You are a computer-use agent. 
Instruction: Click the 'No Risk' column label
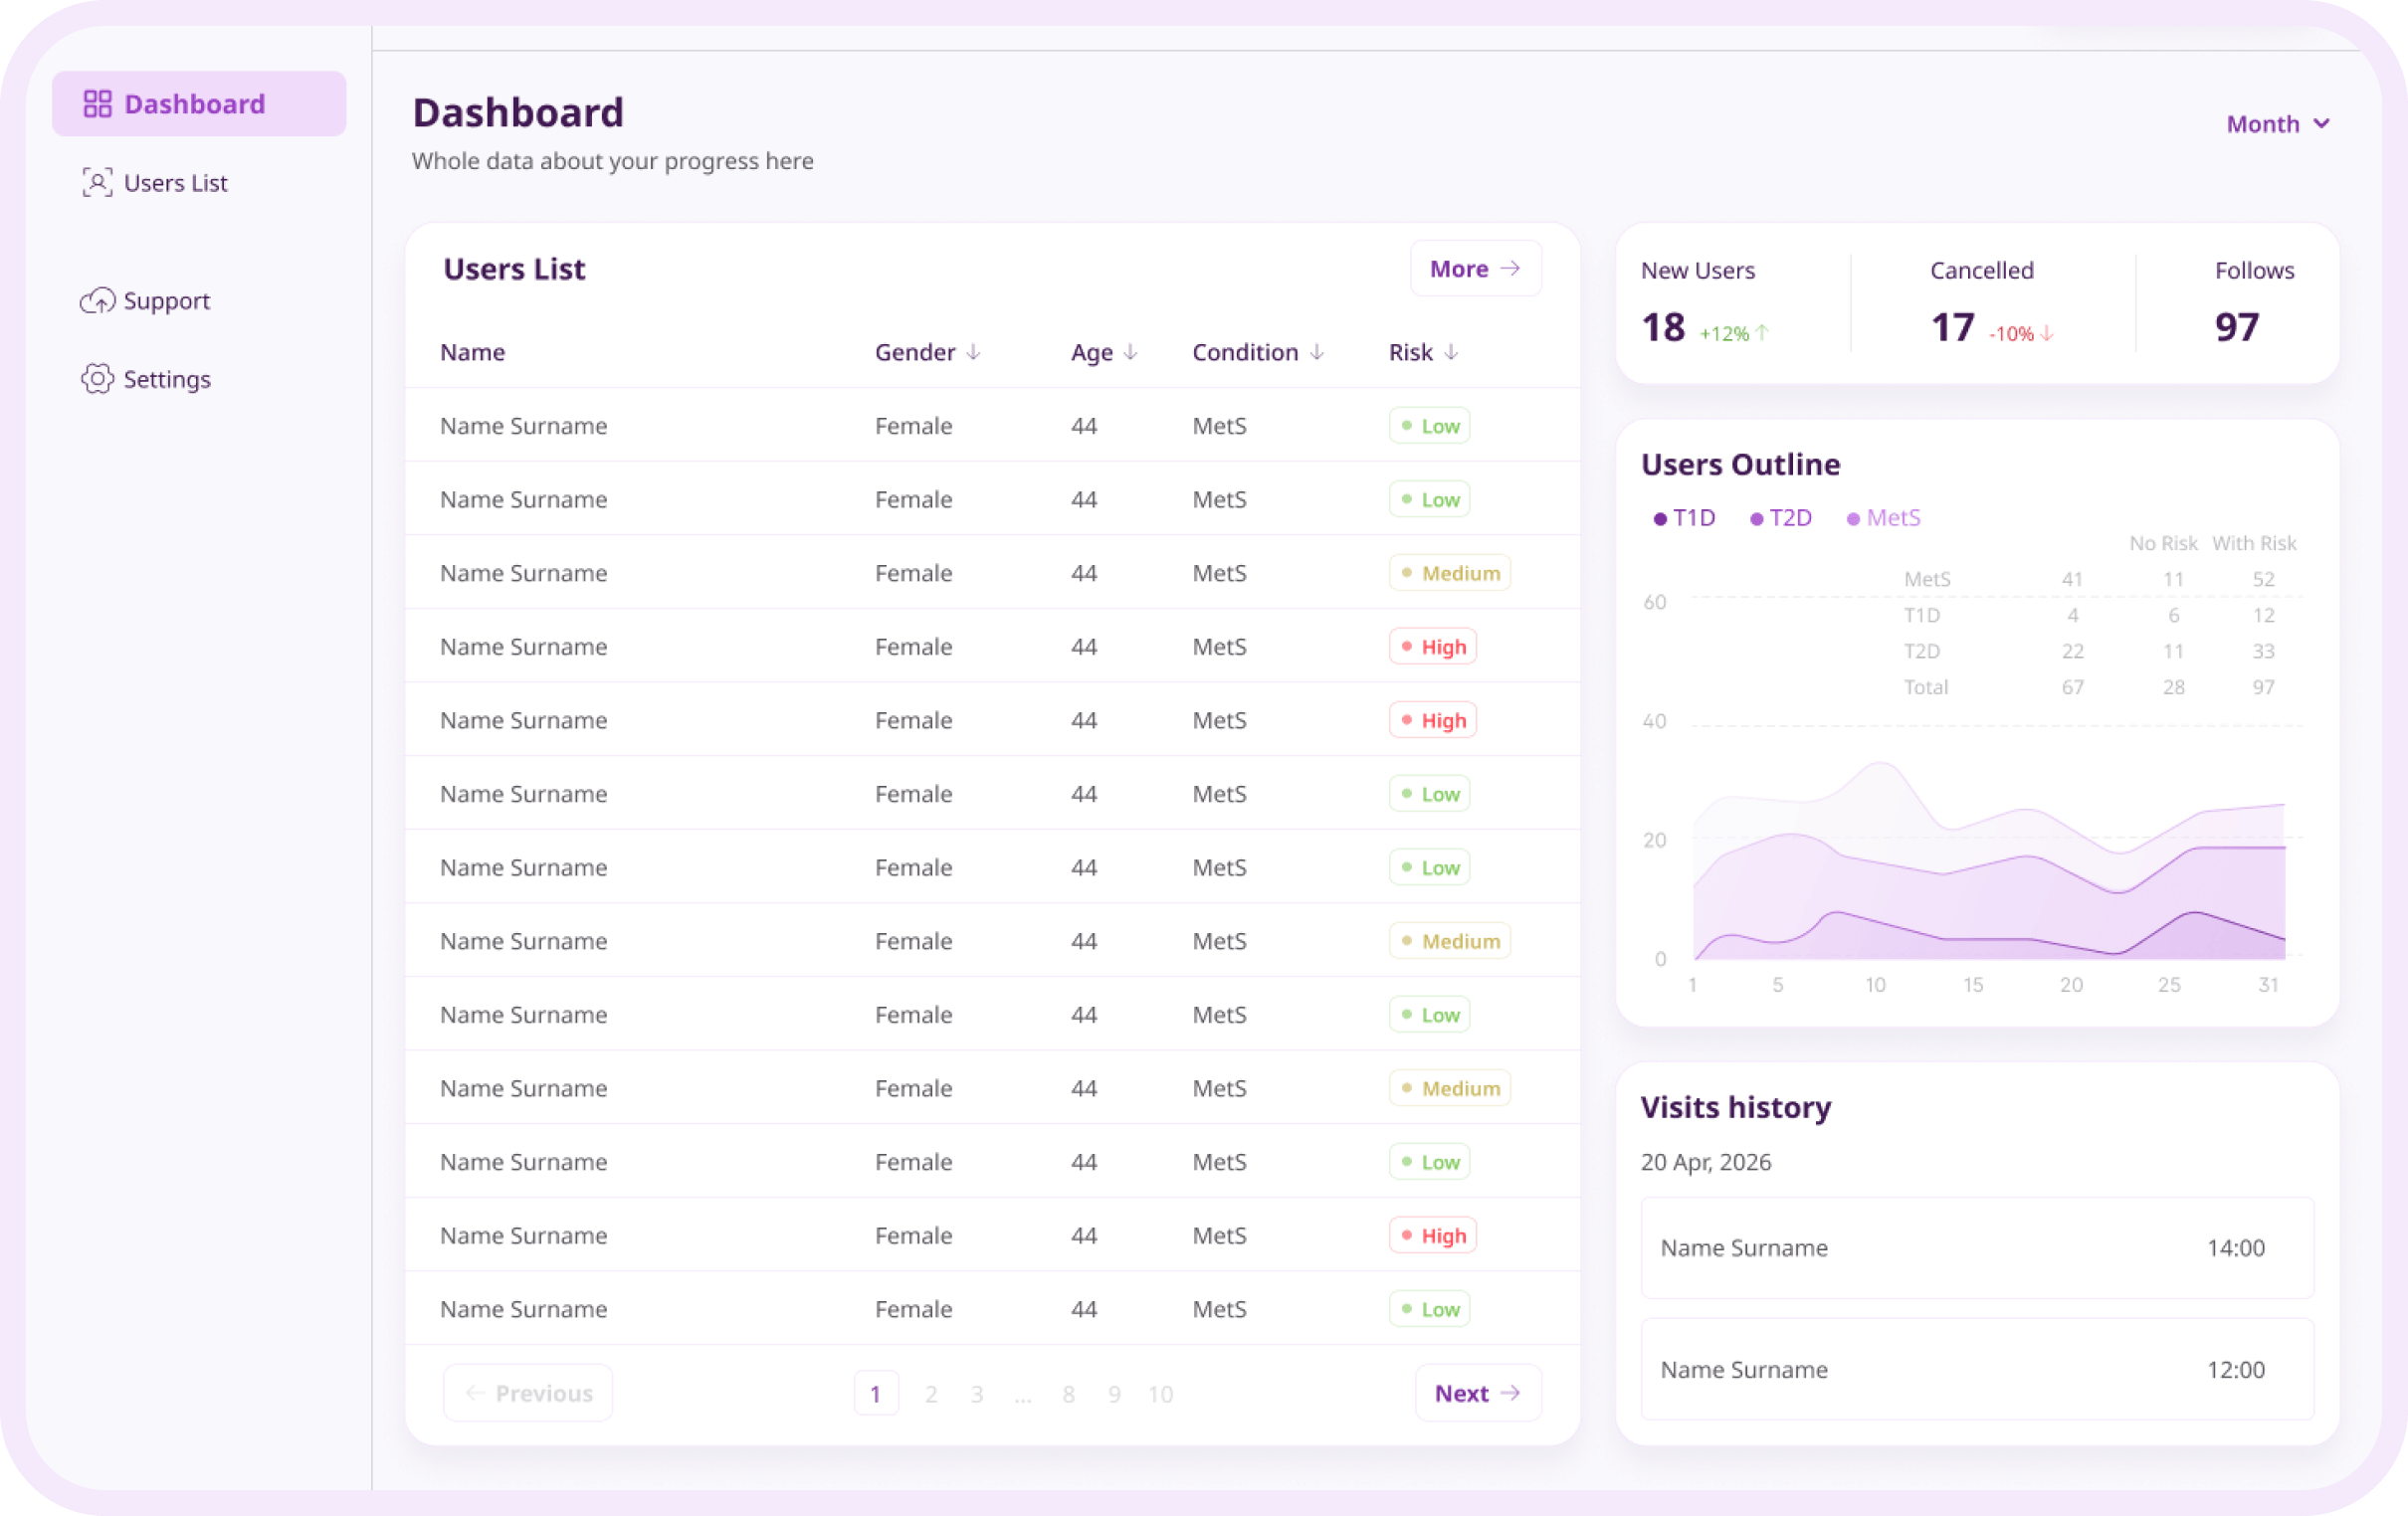point(2163,543)
